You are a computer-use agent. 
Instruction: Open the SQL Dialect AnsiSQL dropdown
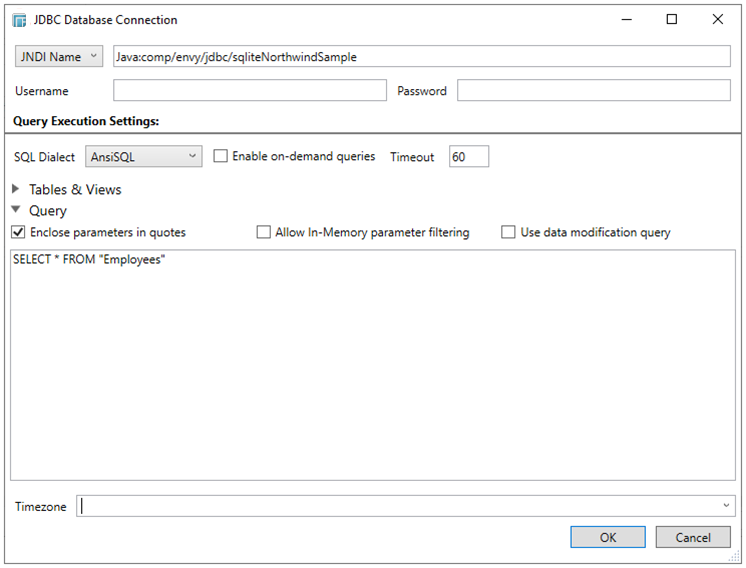pos(143,157)
